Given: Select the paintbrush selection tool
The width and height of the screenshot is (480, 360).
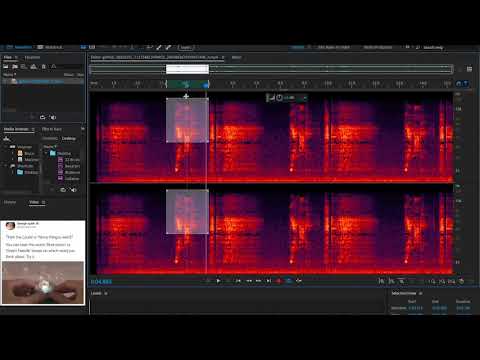Looking at the screenshot, I should coord(159,47).
